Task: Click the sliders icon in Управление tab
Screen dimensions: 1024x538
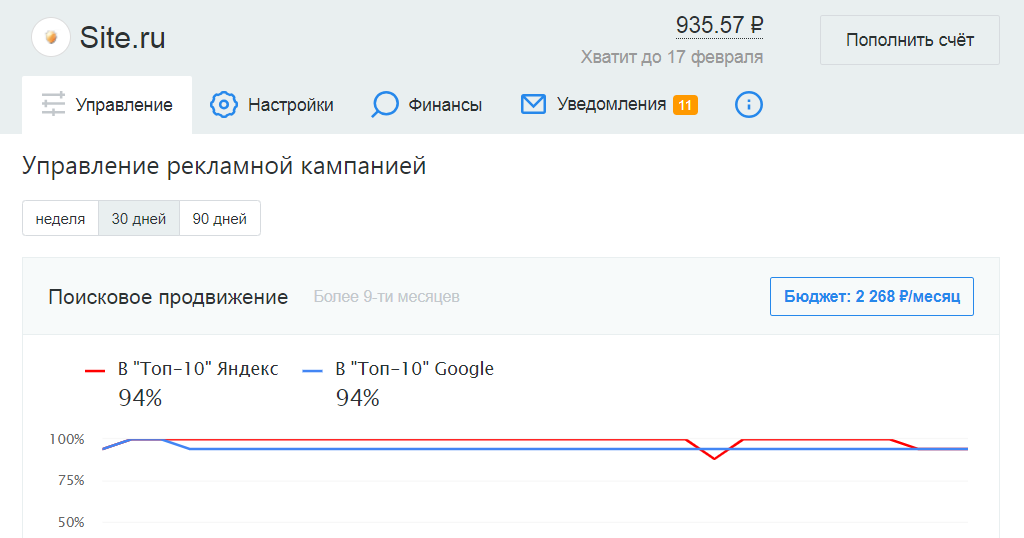Action: pyautogui.click(x=53, y=104)
